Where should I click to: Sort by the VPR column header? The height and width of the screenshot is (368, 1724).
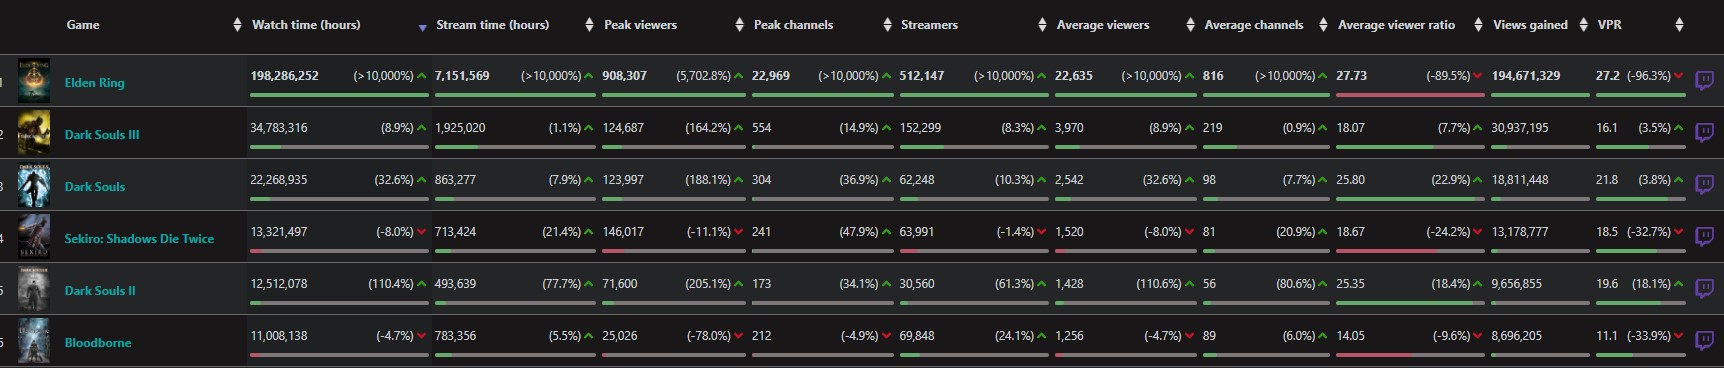click(x=1610, y=25)
